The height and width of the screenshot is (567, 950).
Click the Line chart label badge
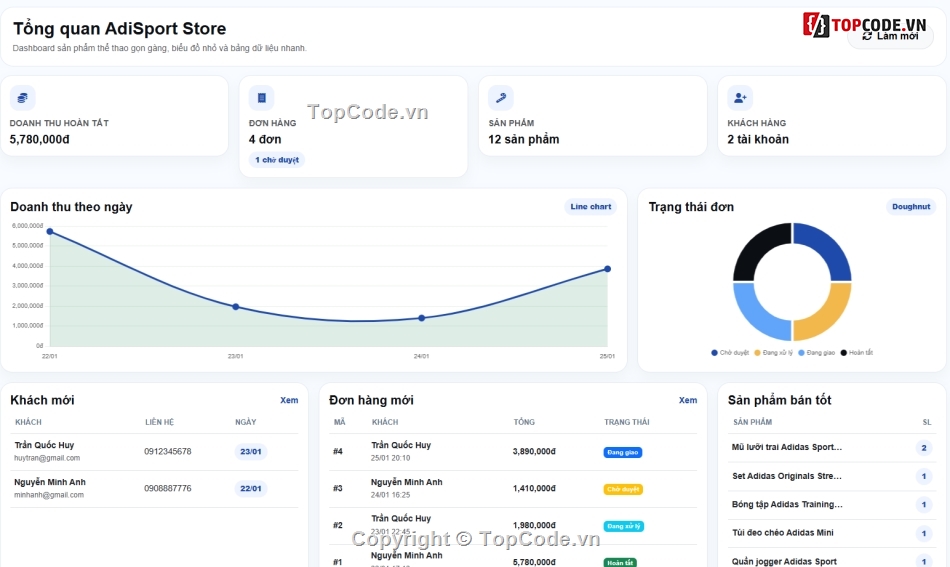[x=591, y=207]
